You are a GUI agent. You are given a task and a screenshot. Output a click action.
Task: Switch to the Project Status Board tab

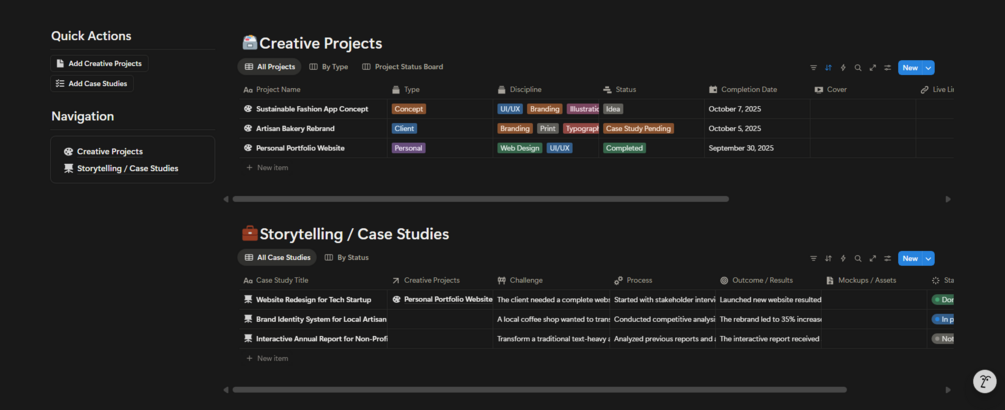point(402,67)
